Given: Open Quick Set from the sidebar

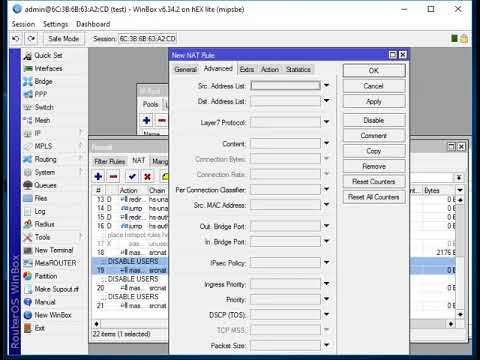Looking at the screenshot, I should tap(49, 55).
